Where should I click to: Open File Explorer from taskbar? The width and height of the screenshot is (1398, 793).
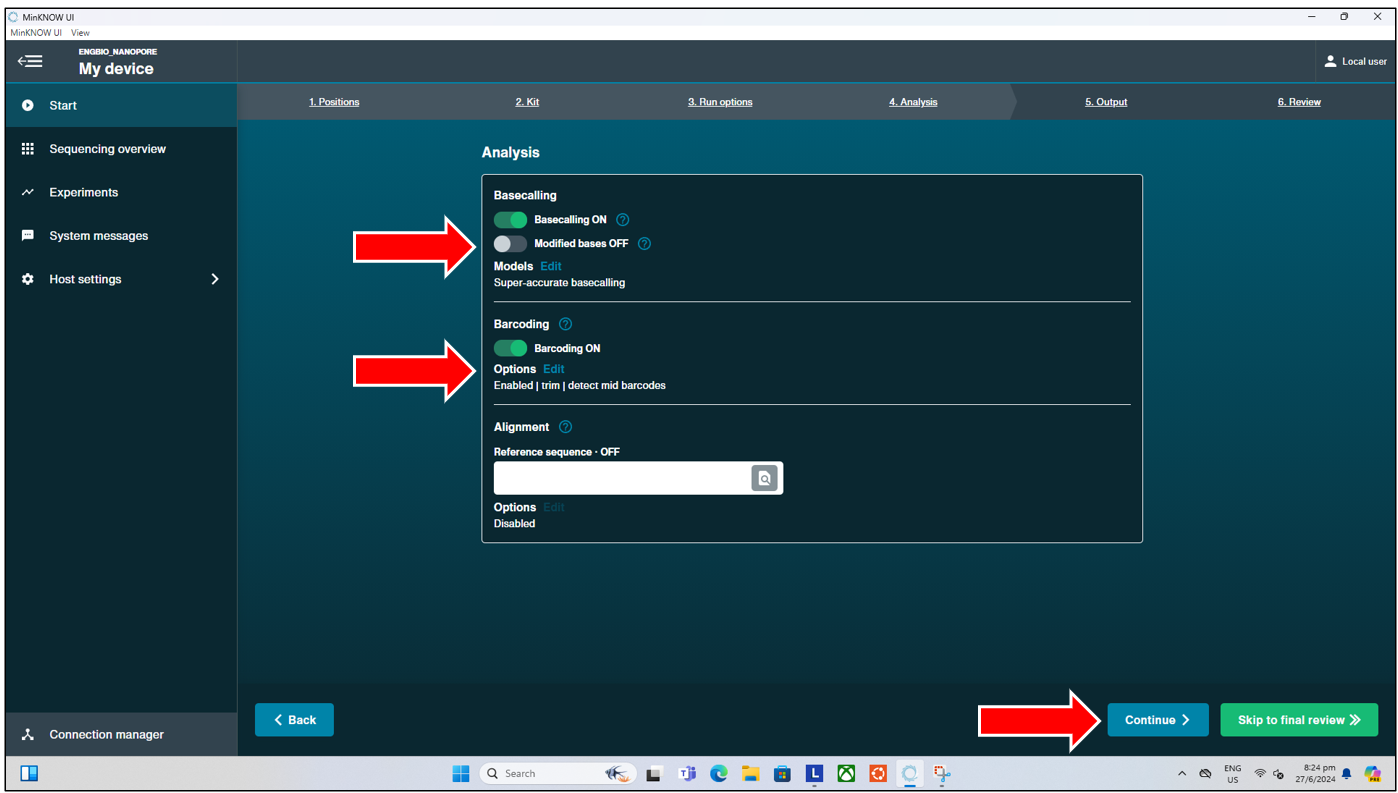751,774
